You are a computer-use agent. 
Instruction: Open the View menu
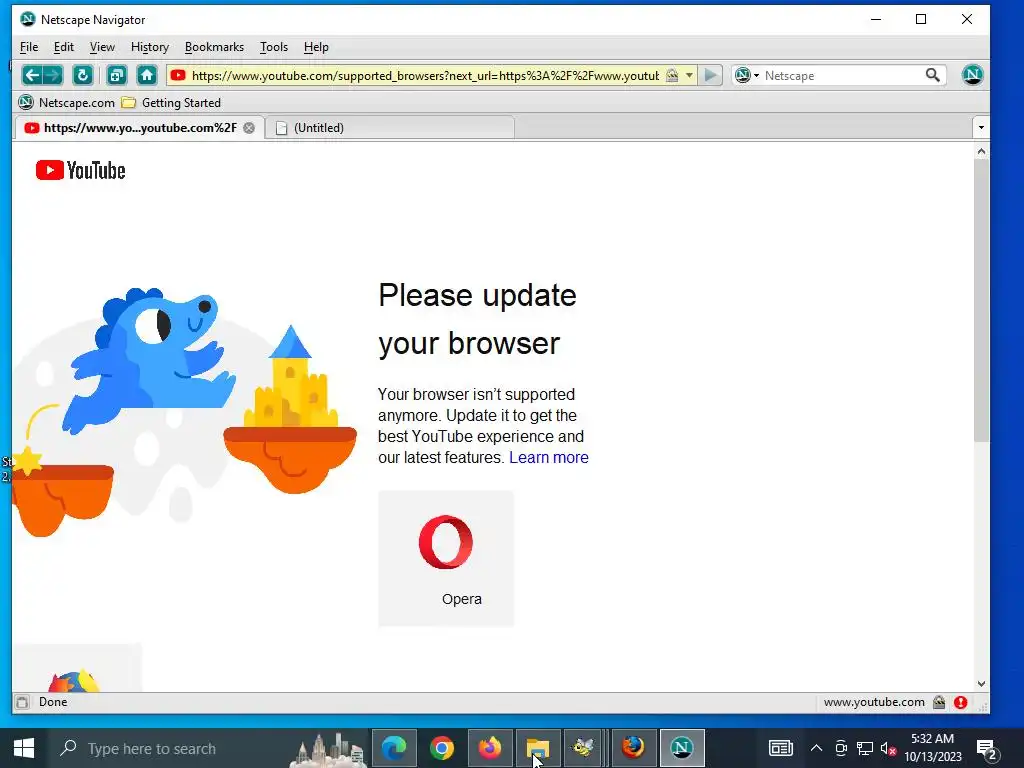click(102, 47)
